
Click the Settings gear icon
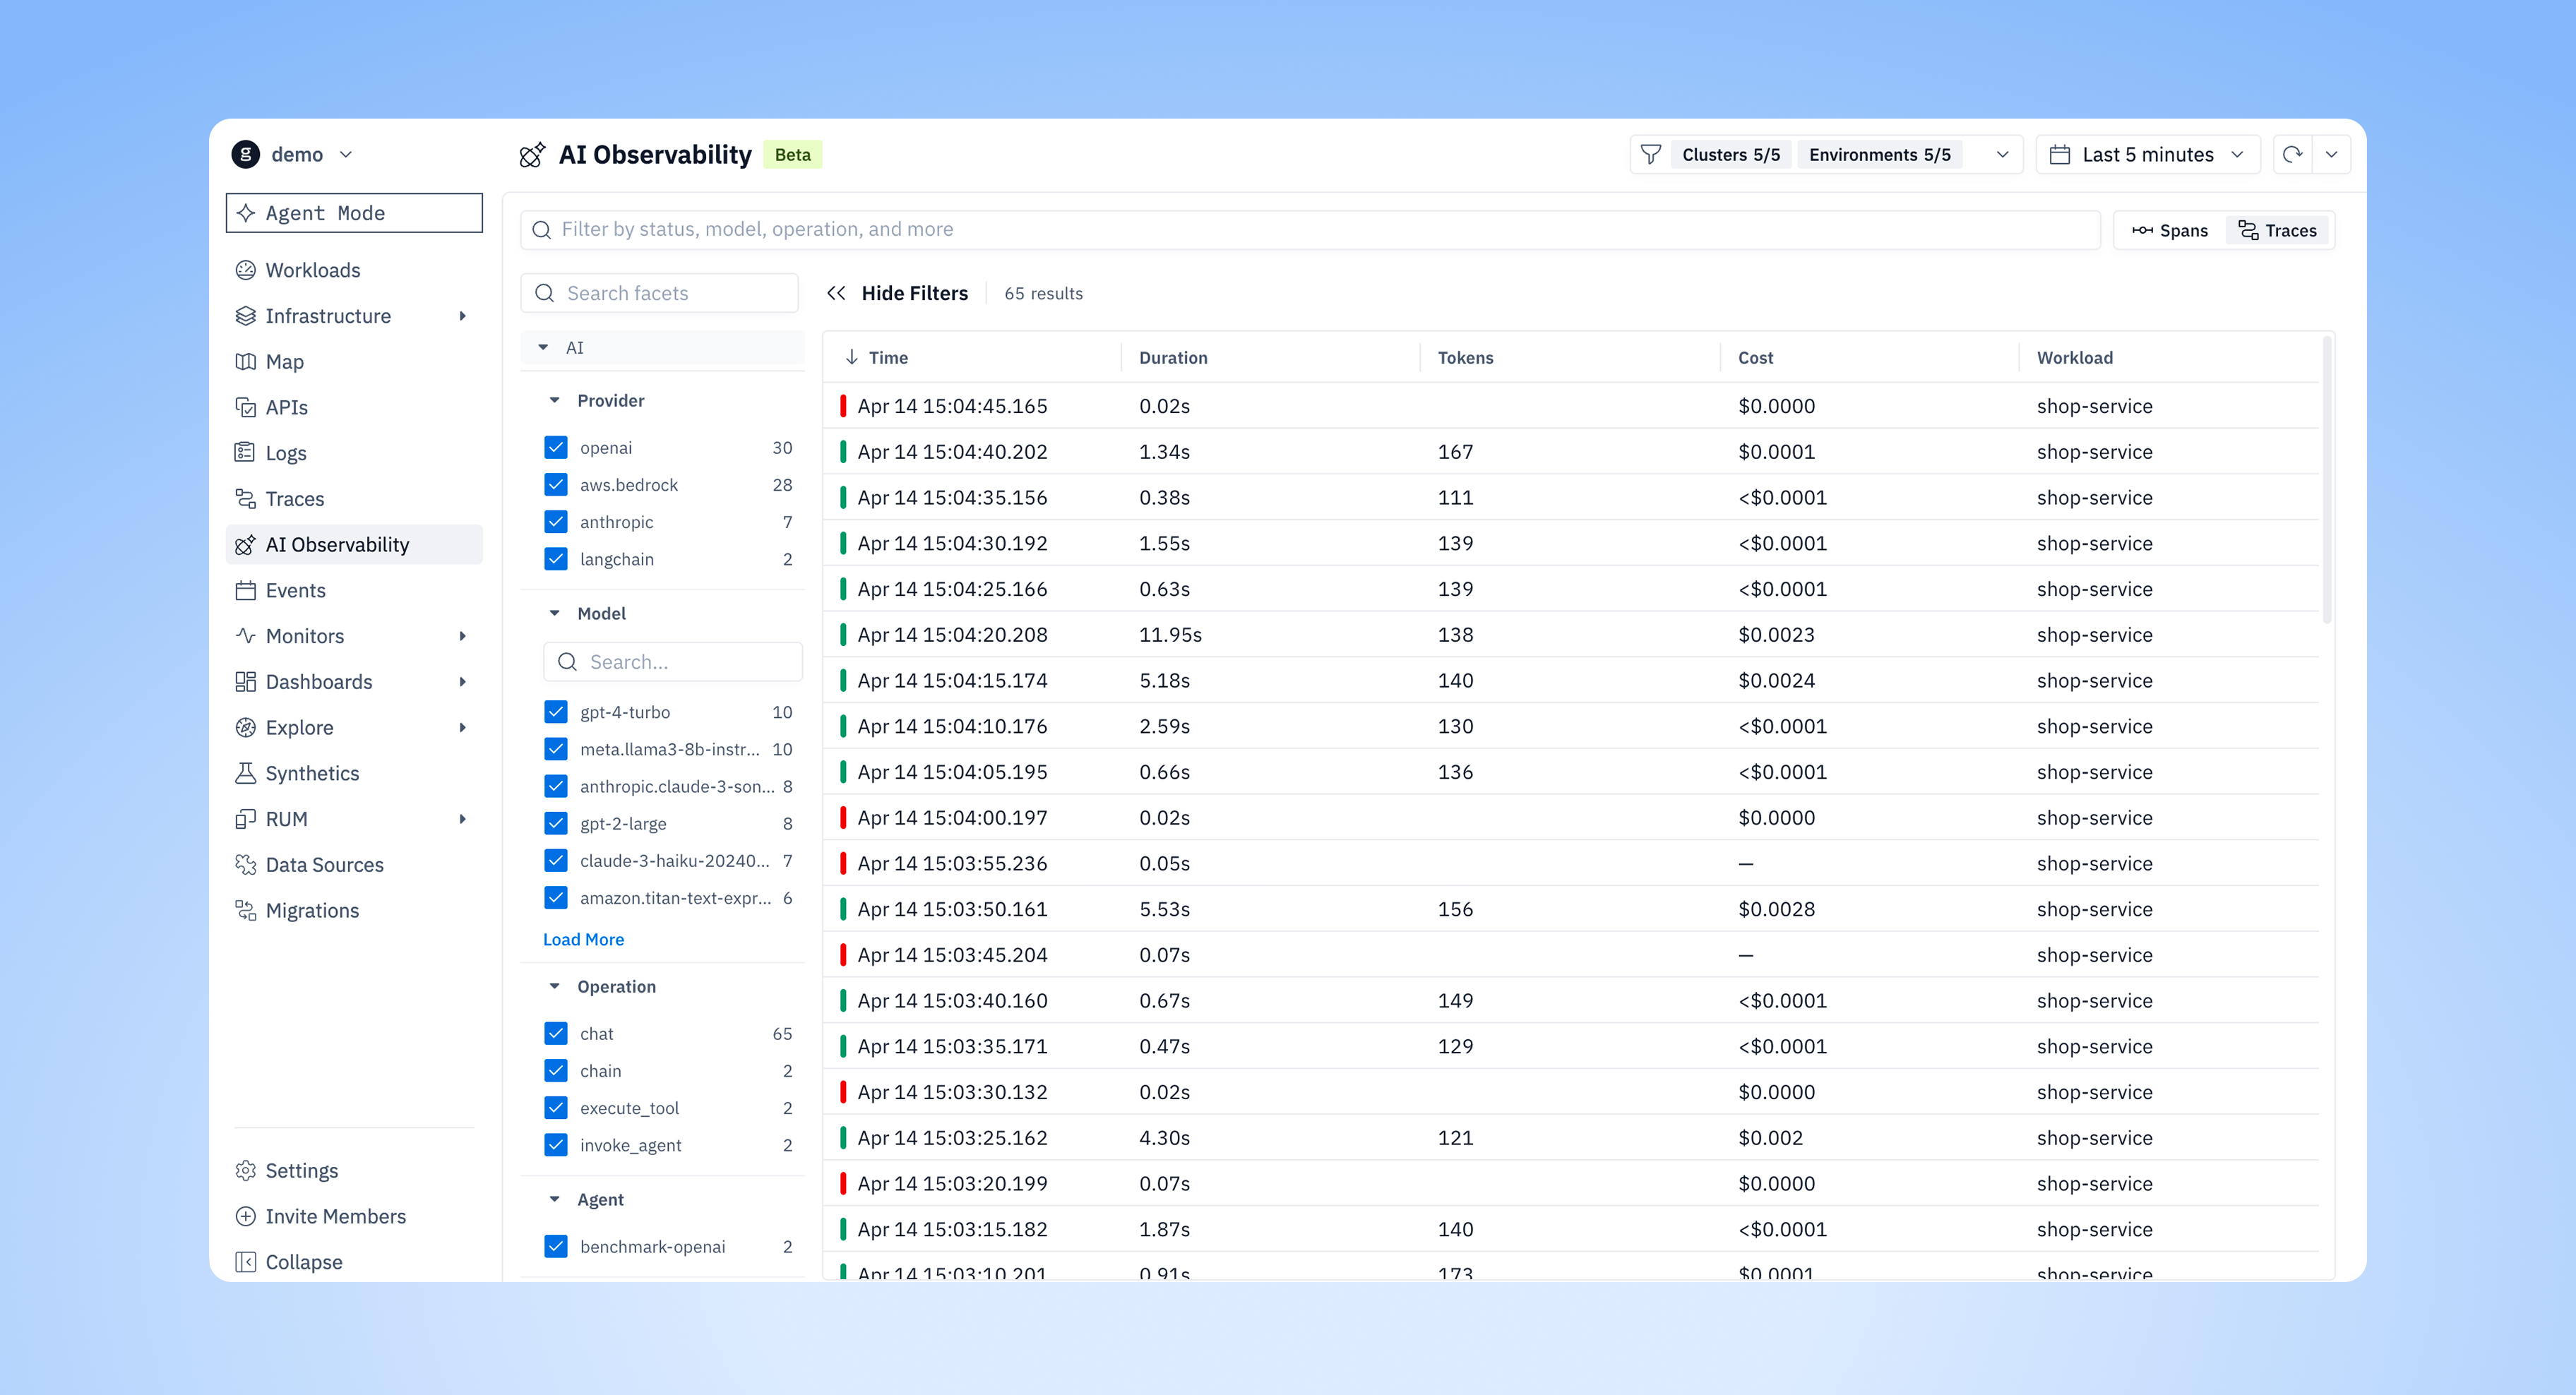[245, 1171]
